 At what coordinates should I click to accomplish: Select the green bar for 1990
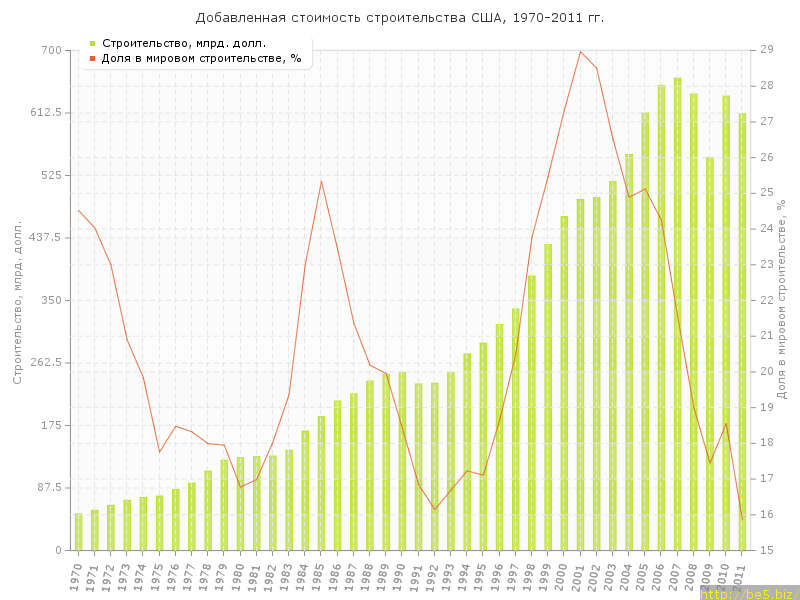click(402, 461)
